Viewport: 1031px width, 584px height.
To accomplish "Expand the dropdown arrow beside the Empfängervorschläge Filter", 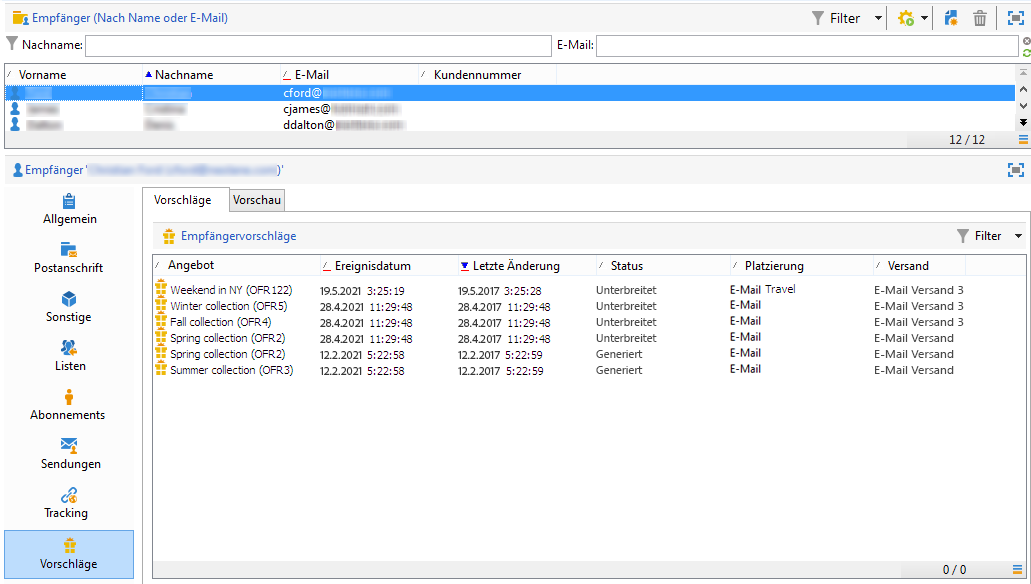I will [1018, 236].
